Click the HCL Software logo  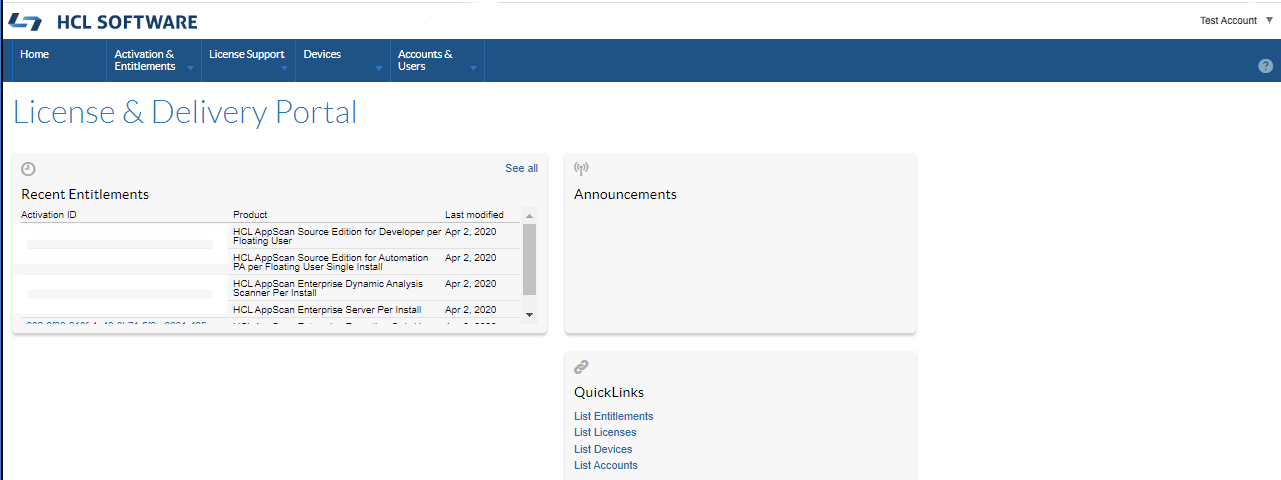coord(103,22)
